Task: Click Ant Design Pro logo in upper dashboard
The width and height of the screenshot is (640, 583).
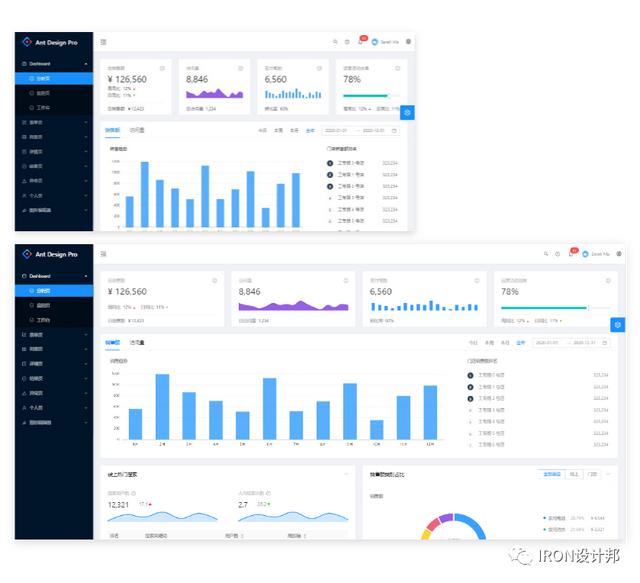Action: pyautogui.click(x=50, y=42)
